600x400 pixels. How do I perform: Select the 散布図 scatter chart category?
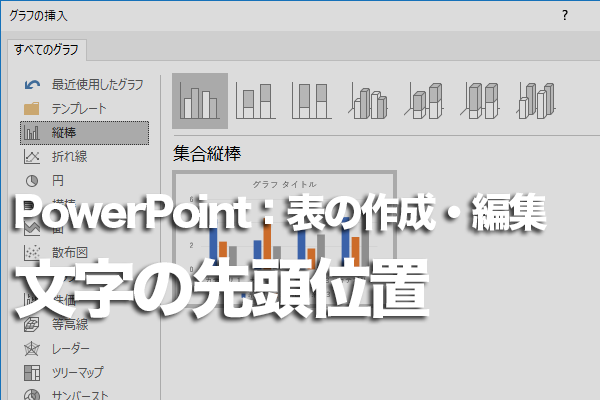point(85,253)
